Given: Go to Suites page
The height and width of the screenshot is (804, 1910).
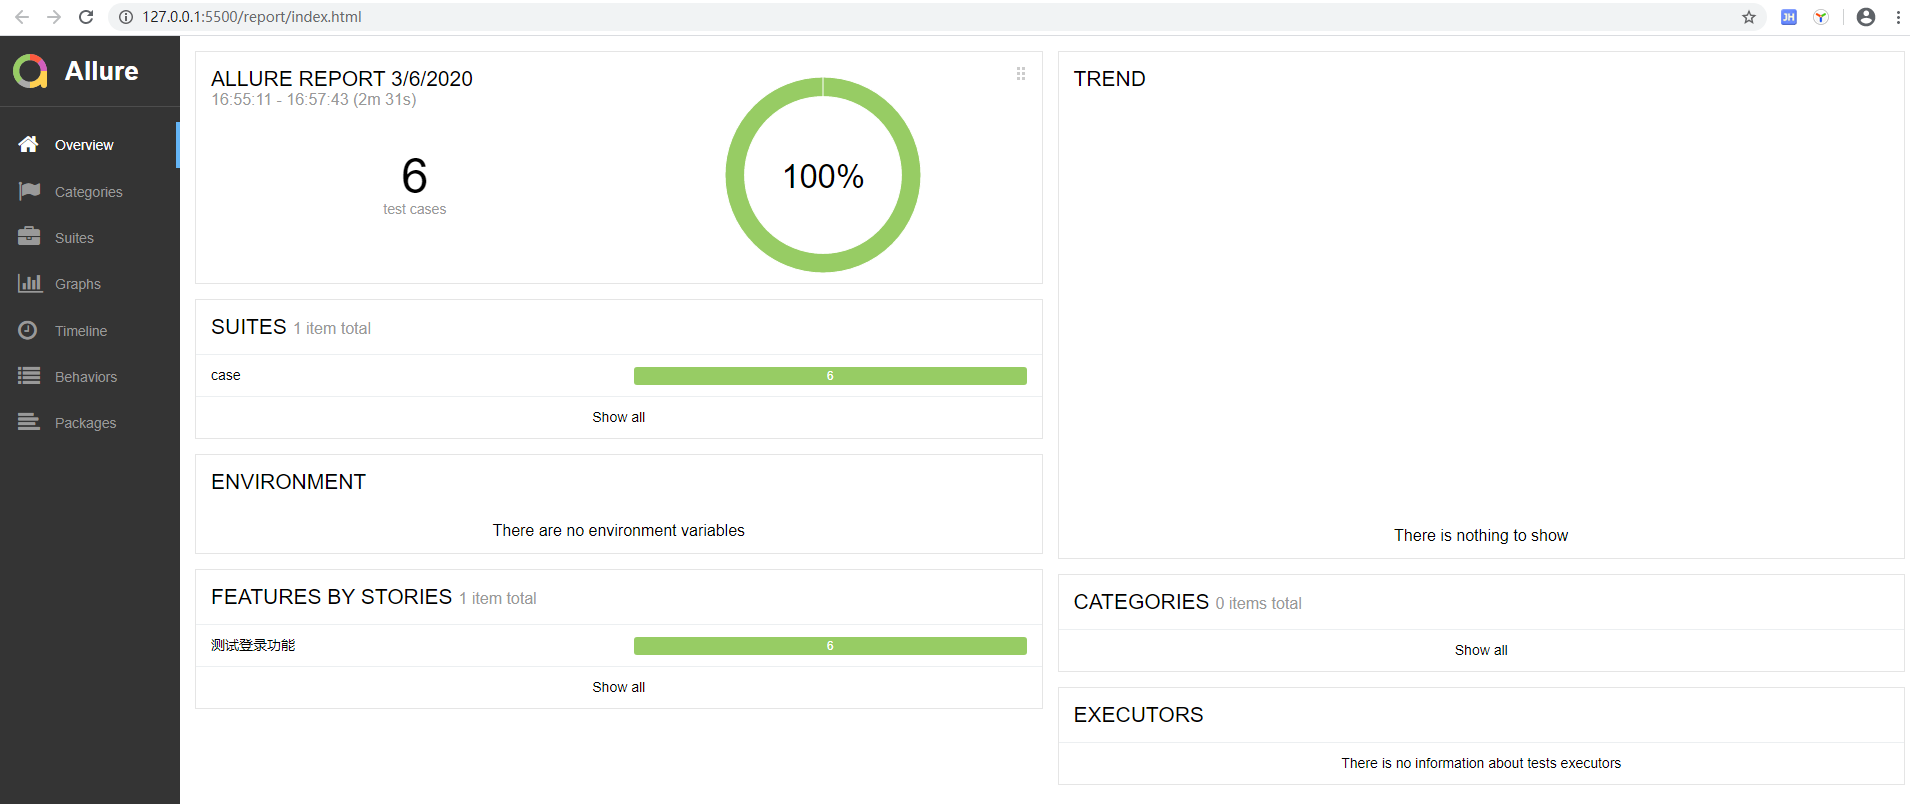Looking at the screenshot, I should click(90, 238).
